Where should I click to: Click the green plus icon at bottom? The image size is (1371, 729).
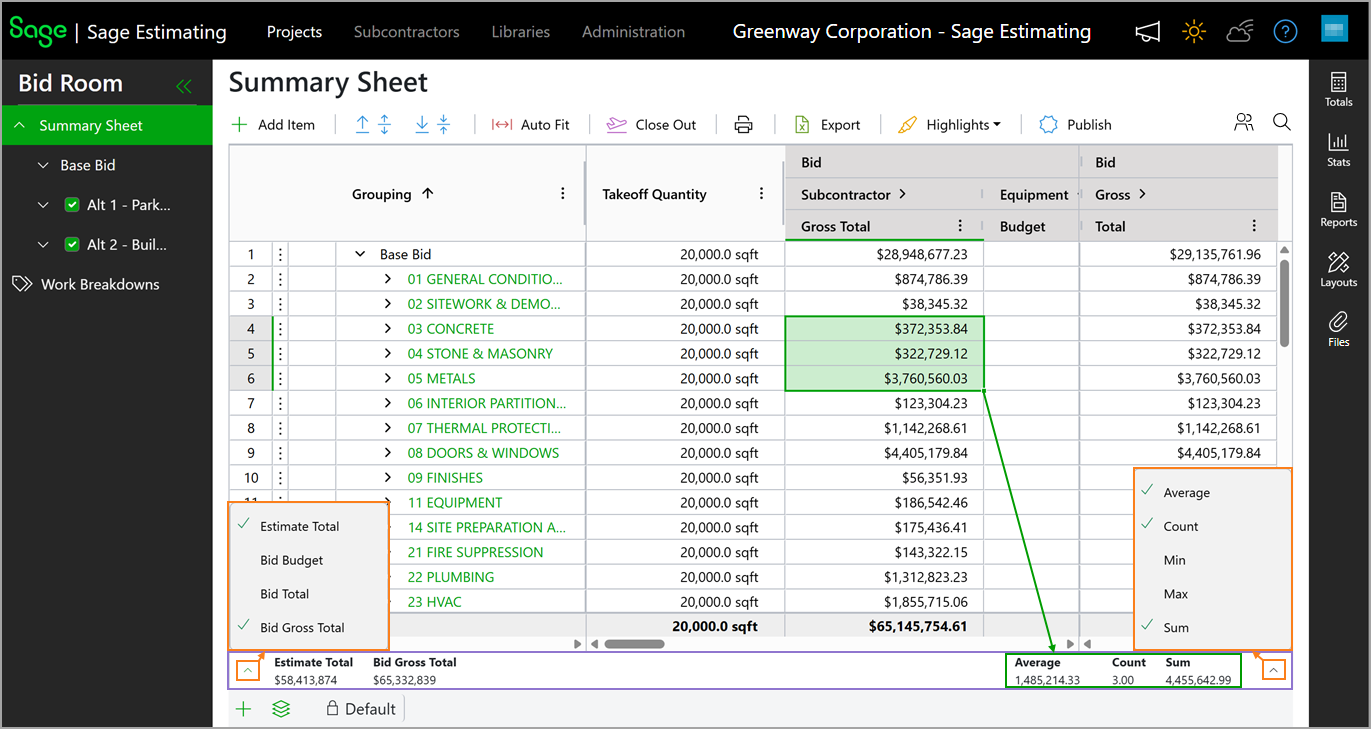242,709
